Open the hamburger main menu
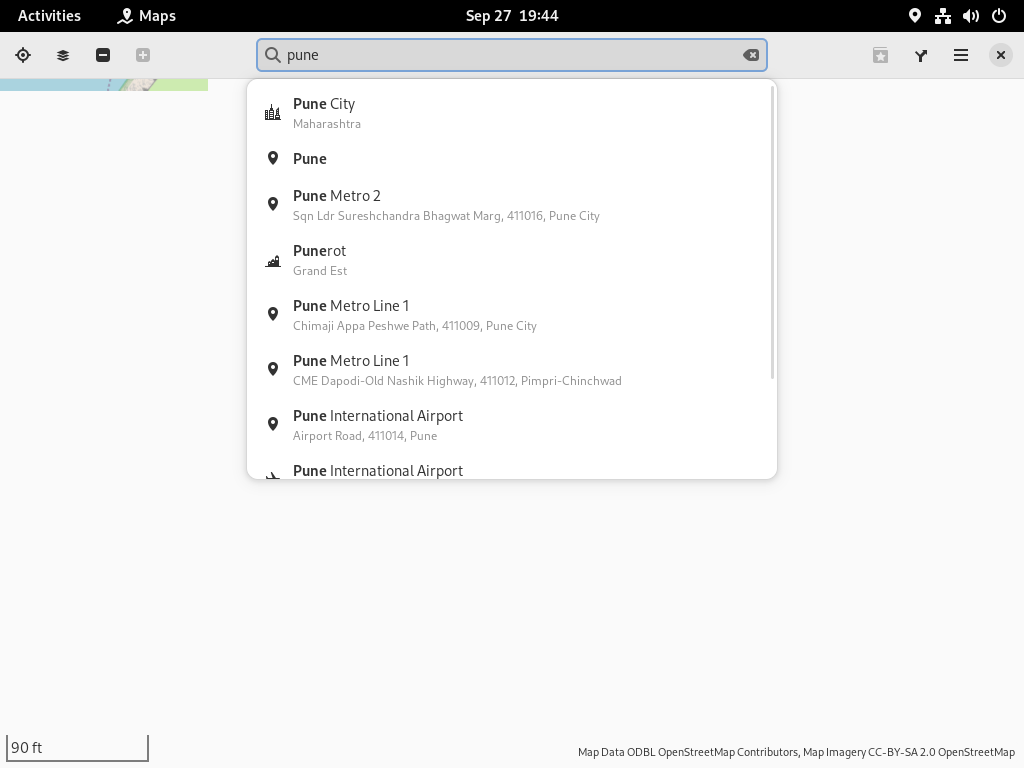The image size is (1024, 768). click(x=961, y=56)
